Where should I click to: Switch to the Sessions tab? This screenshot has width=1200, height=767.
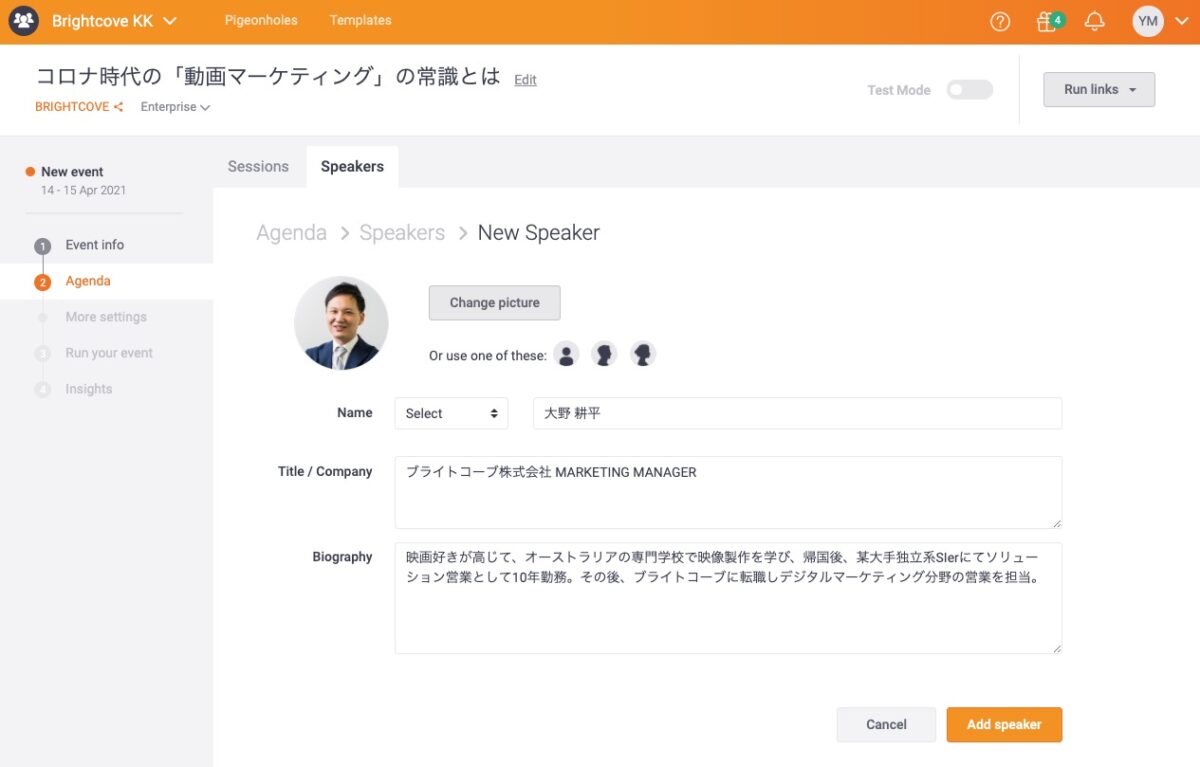(258, 167)
